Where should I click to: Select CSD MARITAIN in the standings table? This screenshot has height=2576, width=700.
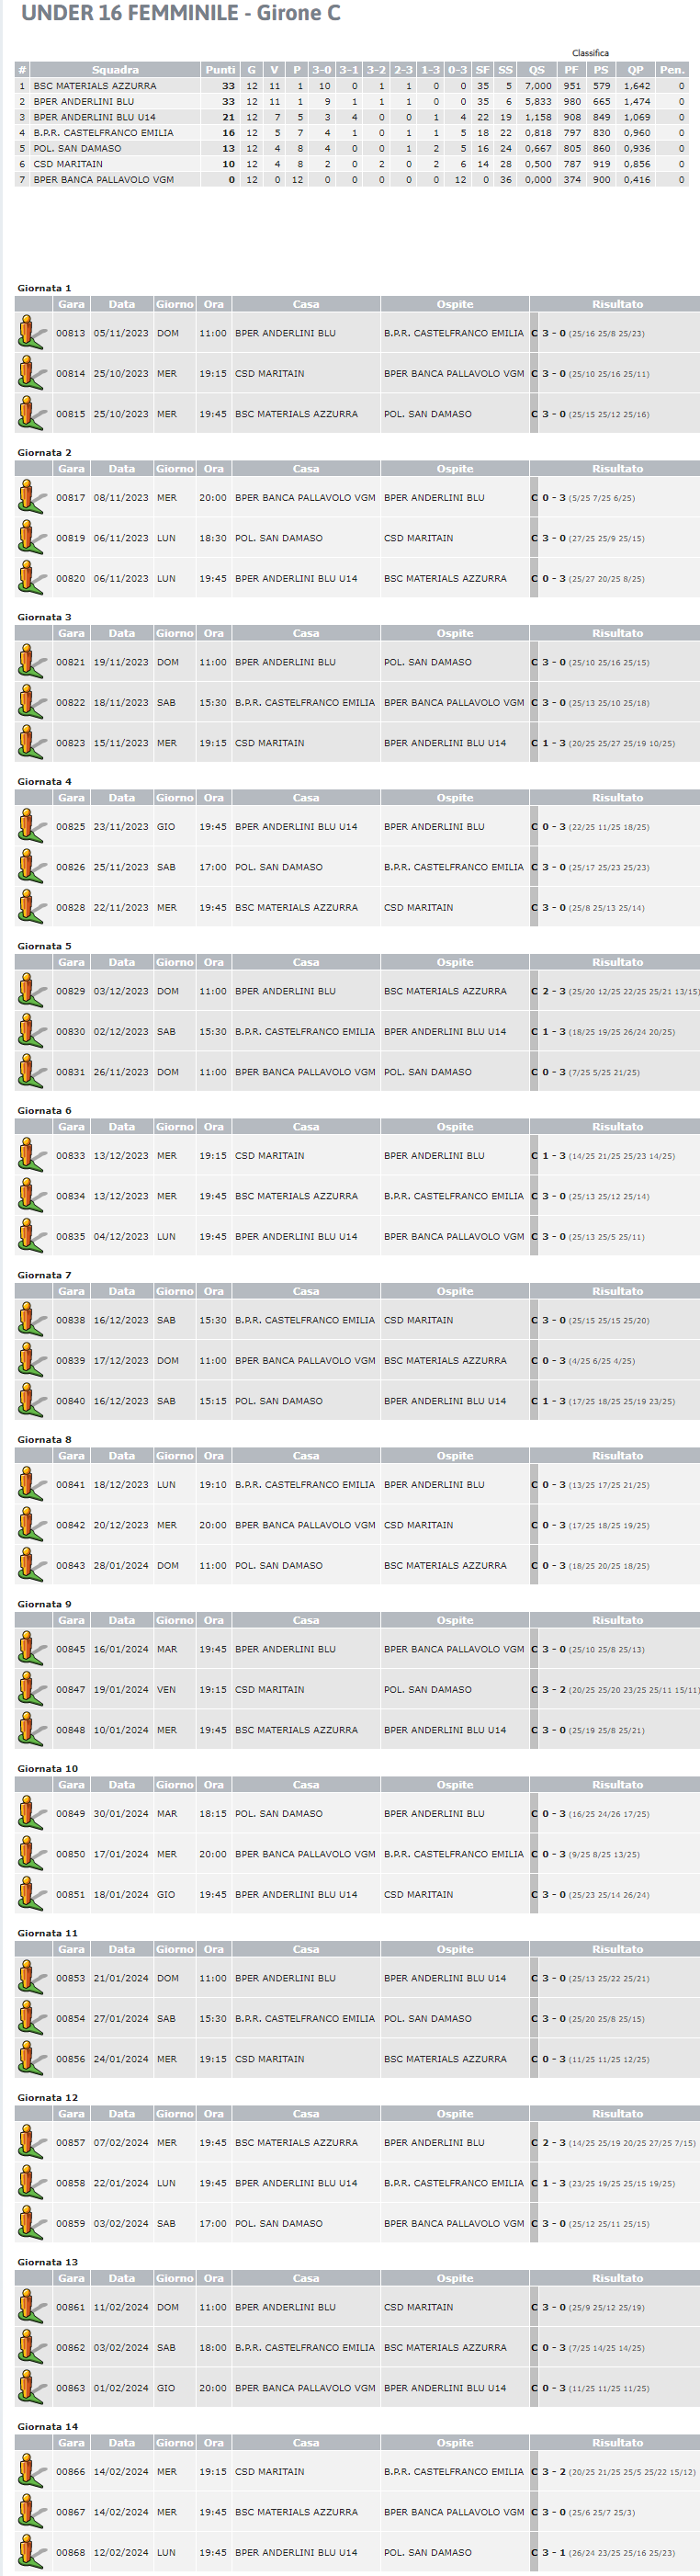coord(68,164)
